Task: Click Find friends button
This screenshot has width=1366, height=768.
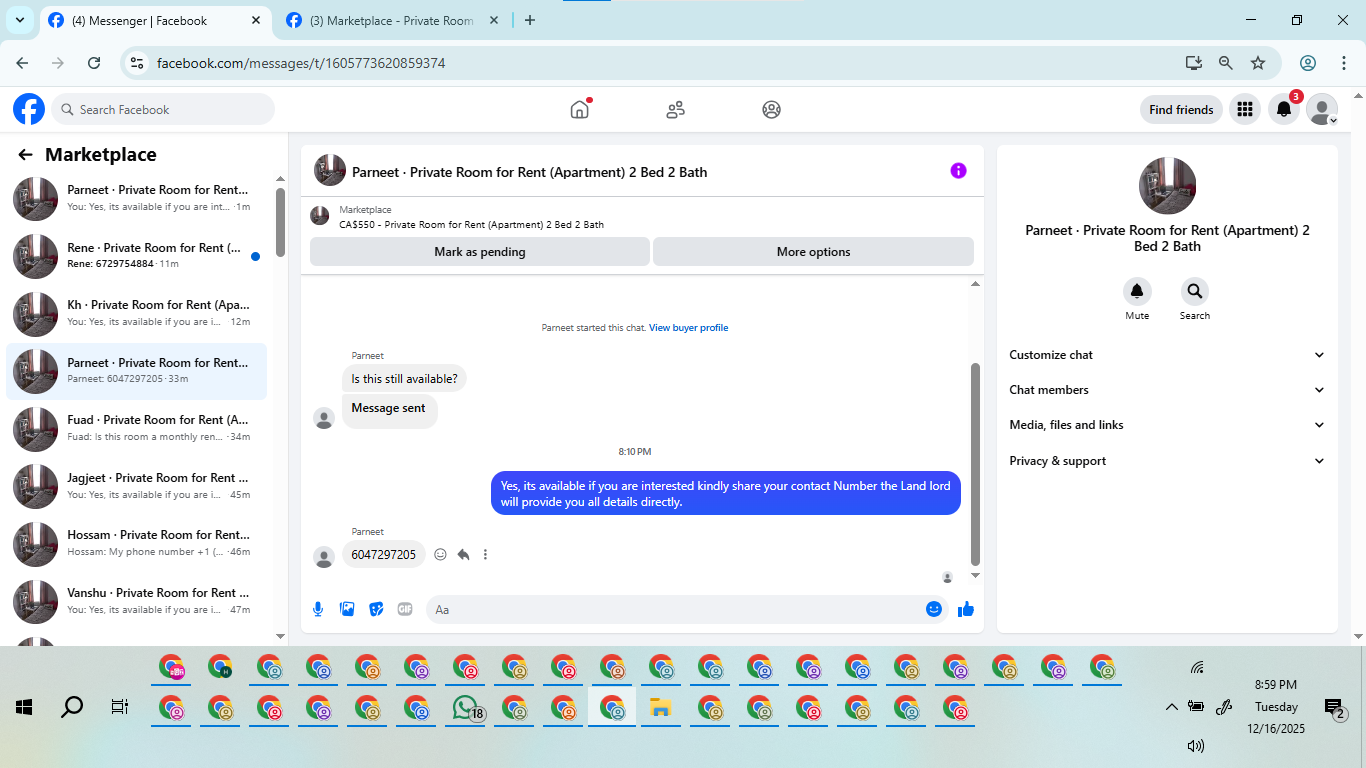Action: [x=1181, y=109]
